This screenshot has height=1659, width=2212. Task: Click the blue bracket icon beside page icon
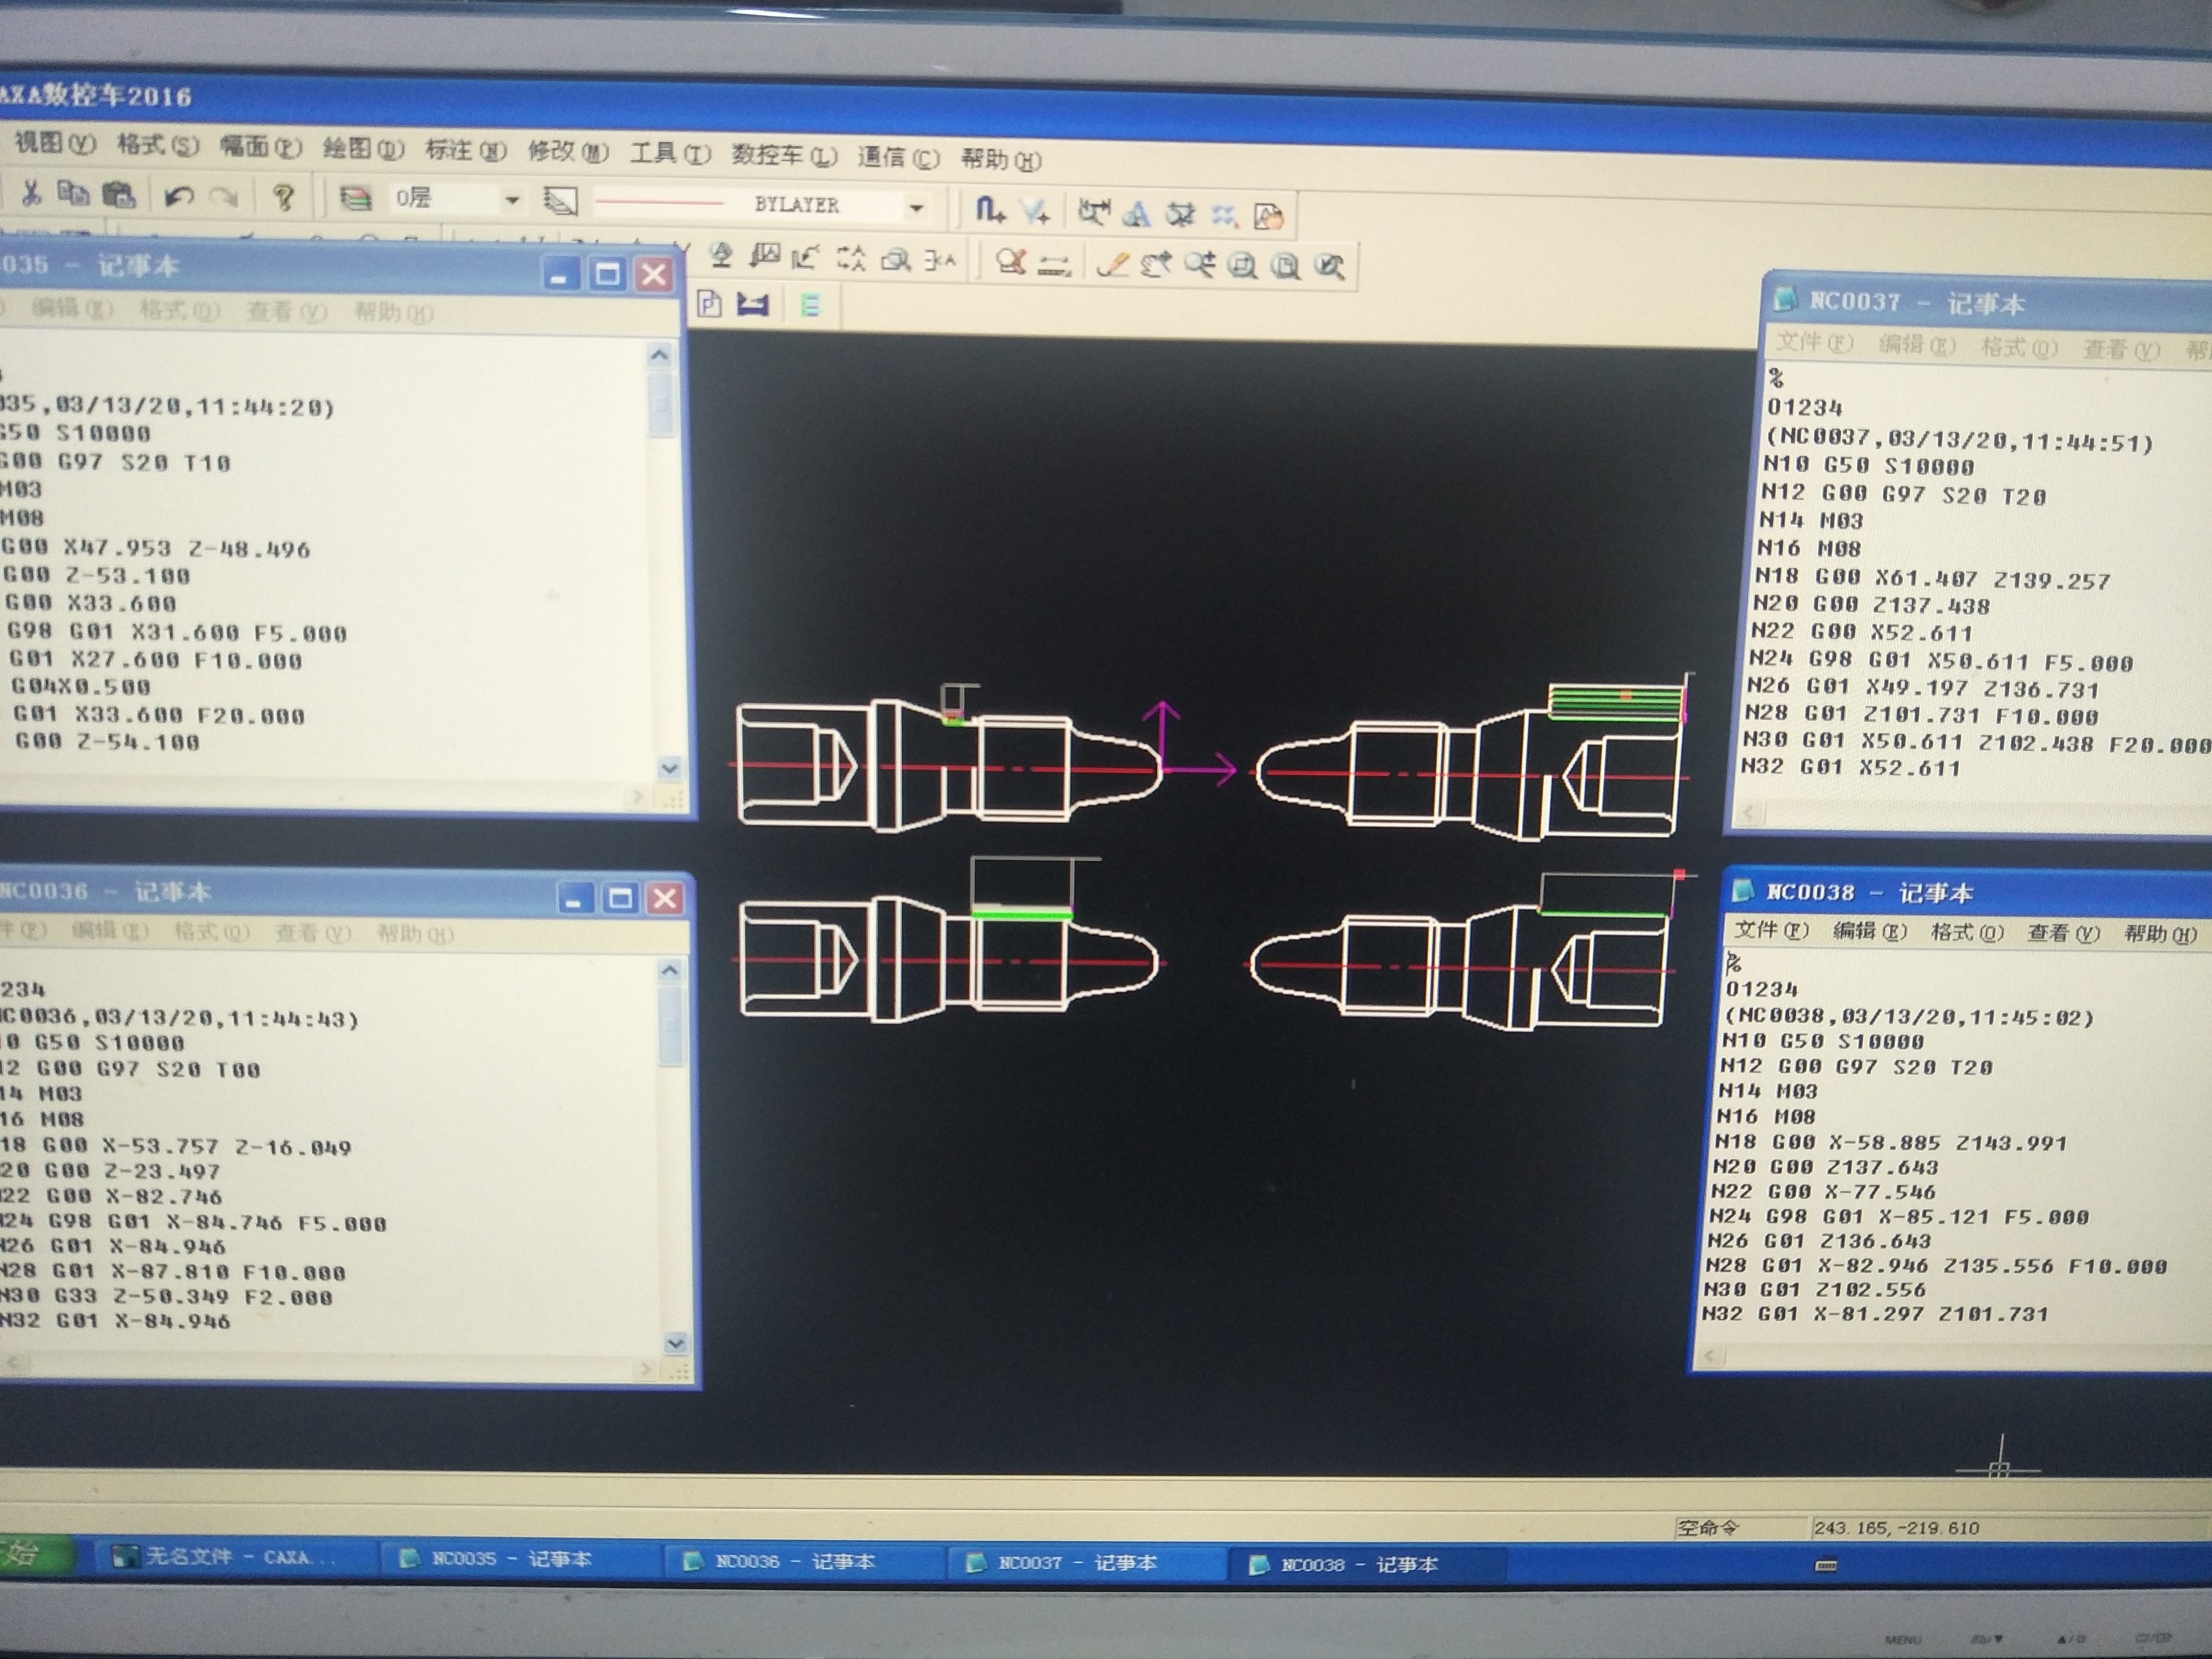[x=752, y=304]
